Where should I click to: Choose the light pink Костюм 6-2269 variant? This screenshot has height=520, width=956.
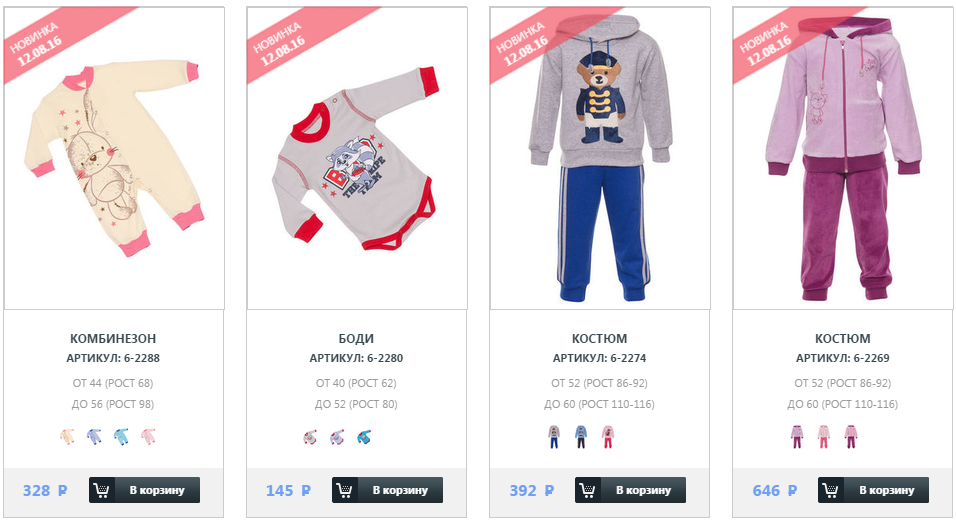(824, 437)
